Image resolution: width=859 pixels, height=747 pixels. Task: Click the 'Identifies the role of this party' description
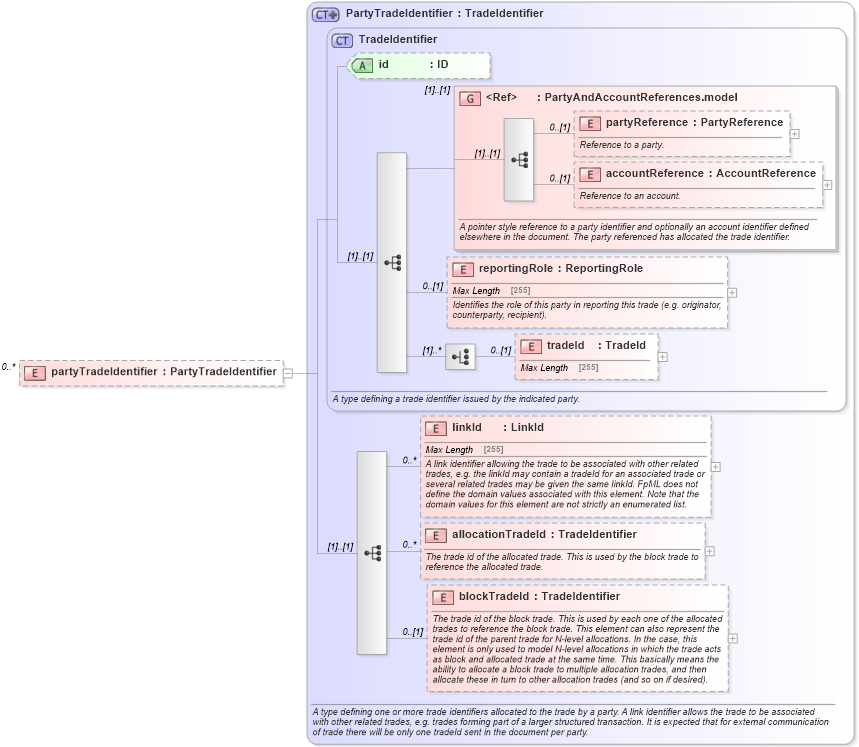(x=587, y=310)
